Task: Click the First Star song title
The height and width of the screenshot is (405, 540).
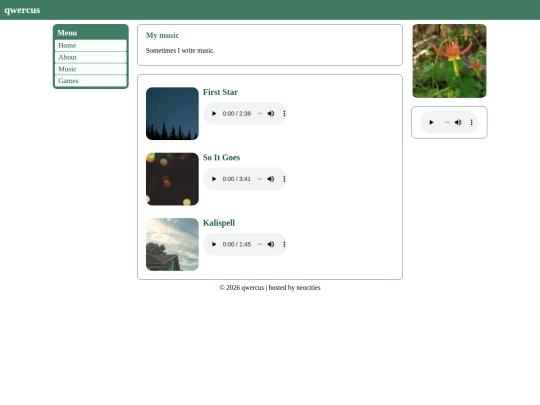Action: (x=220, y=92)
